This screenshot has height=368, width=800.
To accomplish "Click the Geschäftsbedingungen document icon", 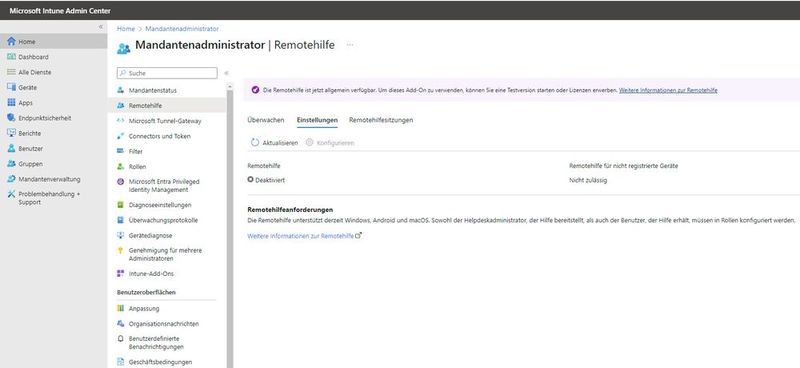I will coord(120,362).
